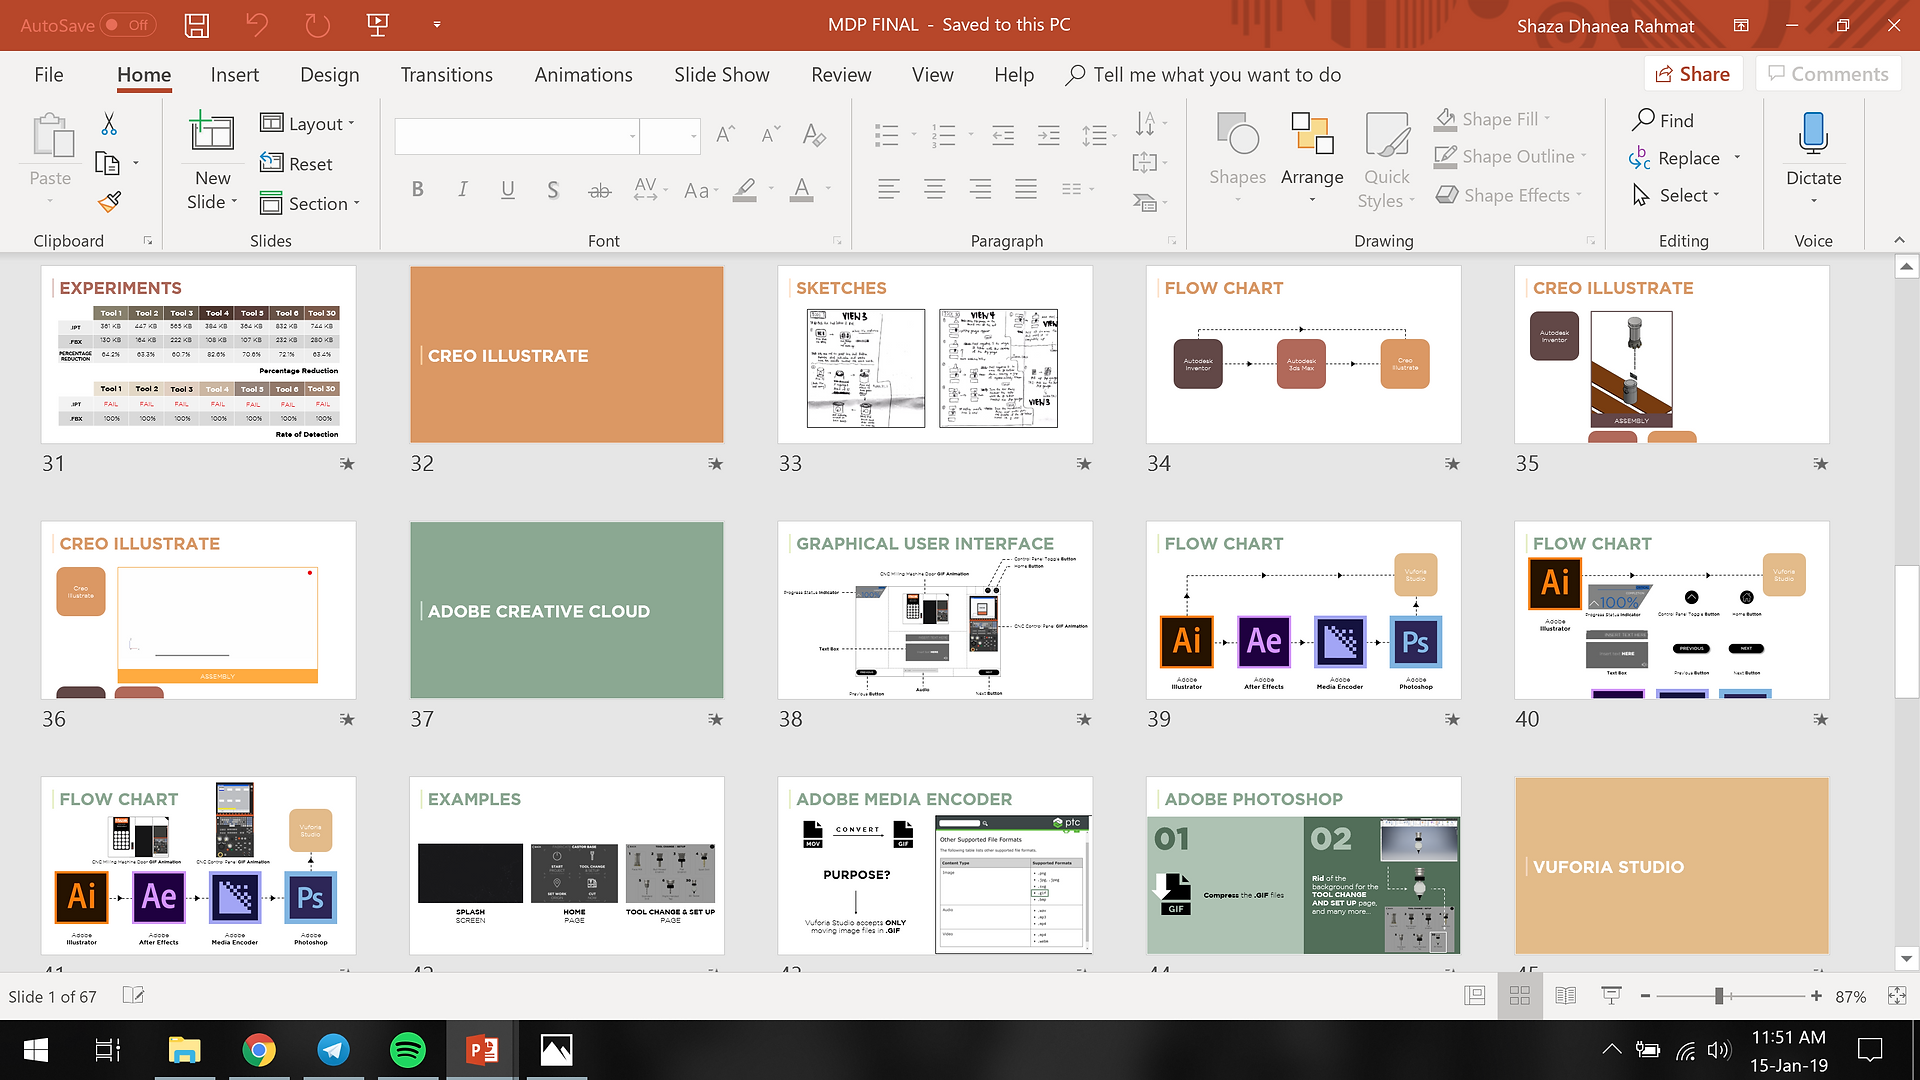This screenshot has width=1920, height=1080.
Task: Click the Find button
Action: 1664,120
